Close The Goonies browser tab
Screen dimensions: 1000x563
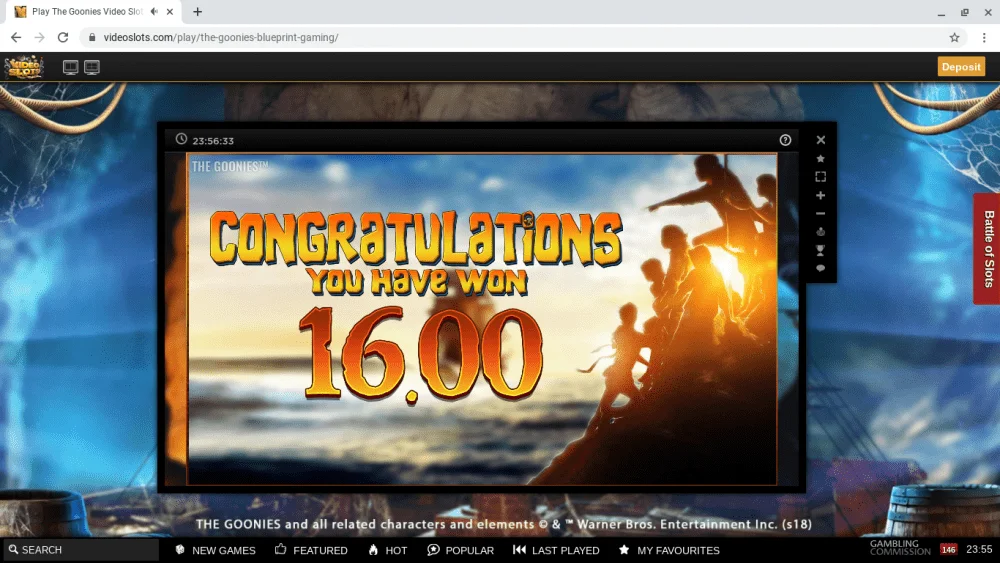pyautogui.click(x=170, y=11)
